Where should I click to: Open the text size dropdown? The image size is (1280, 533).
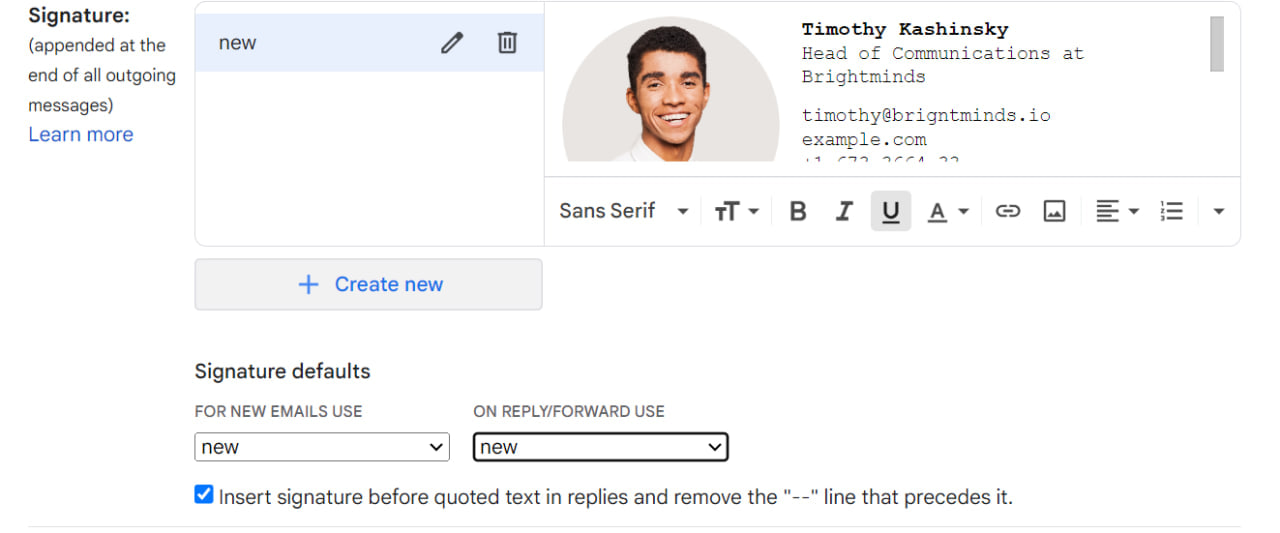(737, 211)
